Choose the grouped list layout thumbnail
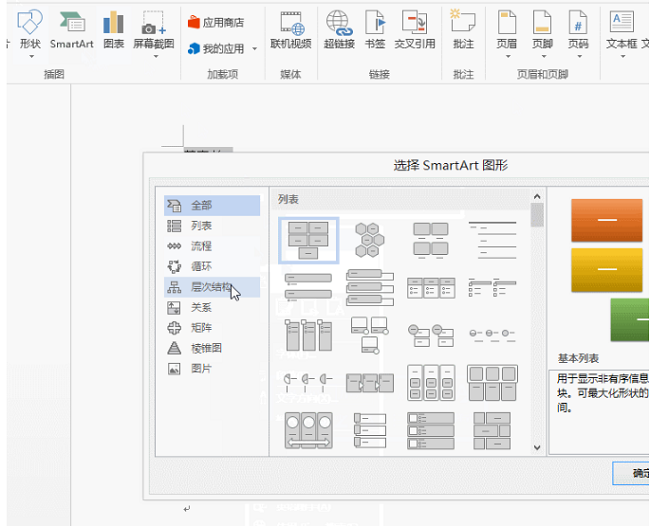The image size is (650, 526). point(431,382)
